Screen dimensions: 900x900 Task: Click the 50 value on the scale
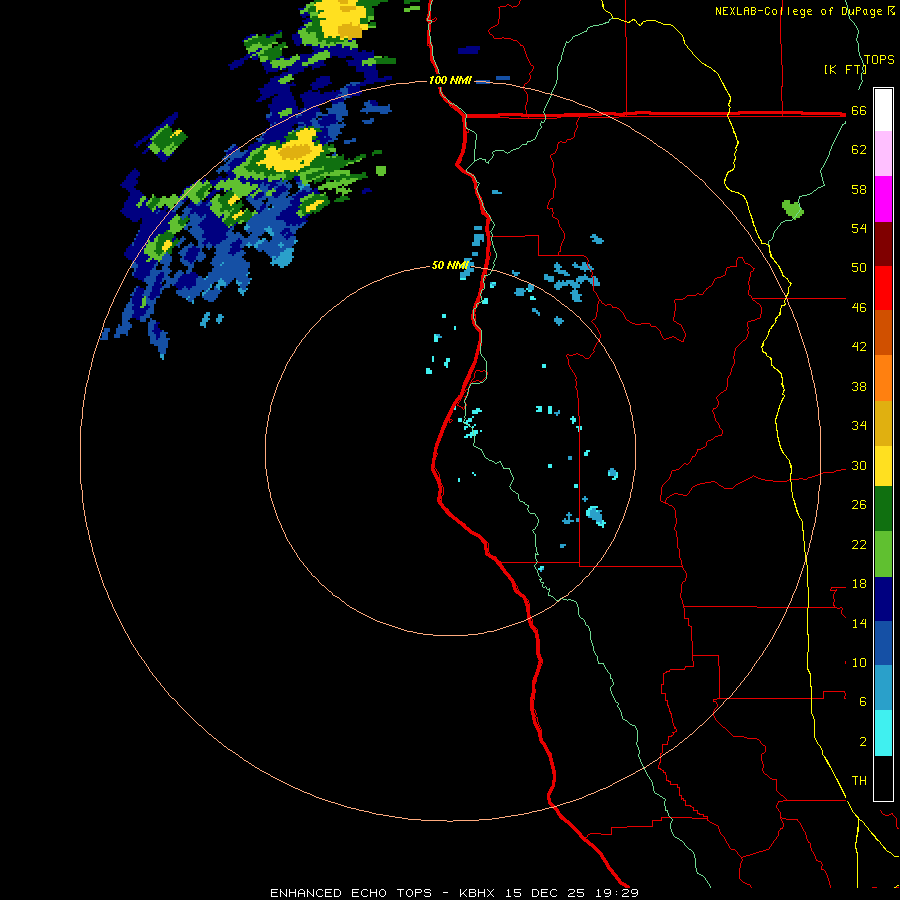pos(859,268)
